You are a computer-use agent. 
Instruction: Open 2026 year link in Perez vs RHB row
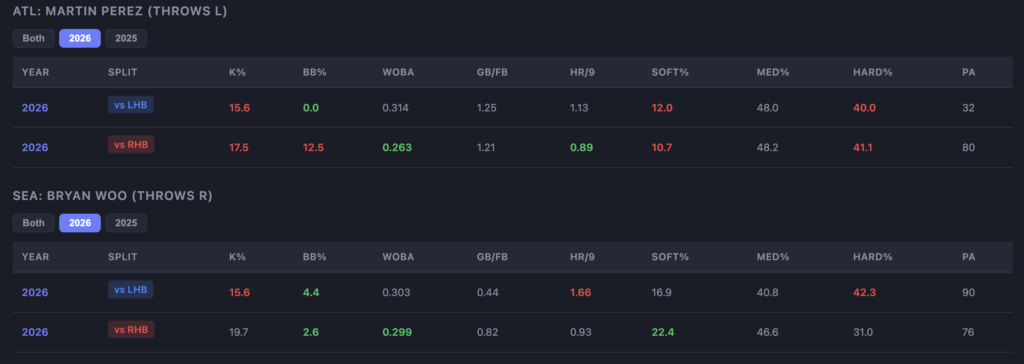coord(35,148)
